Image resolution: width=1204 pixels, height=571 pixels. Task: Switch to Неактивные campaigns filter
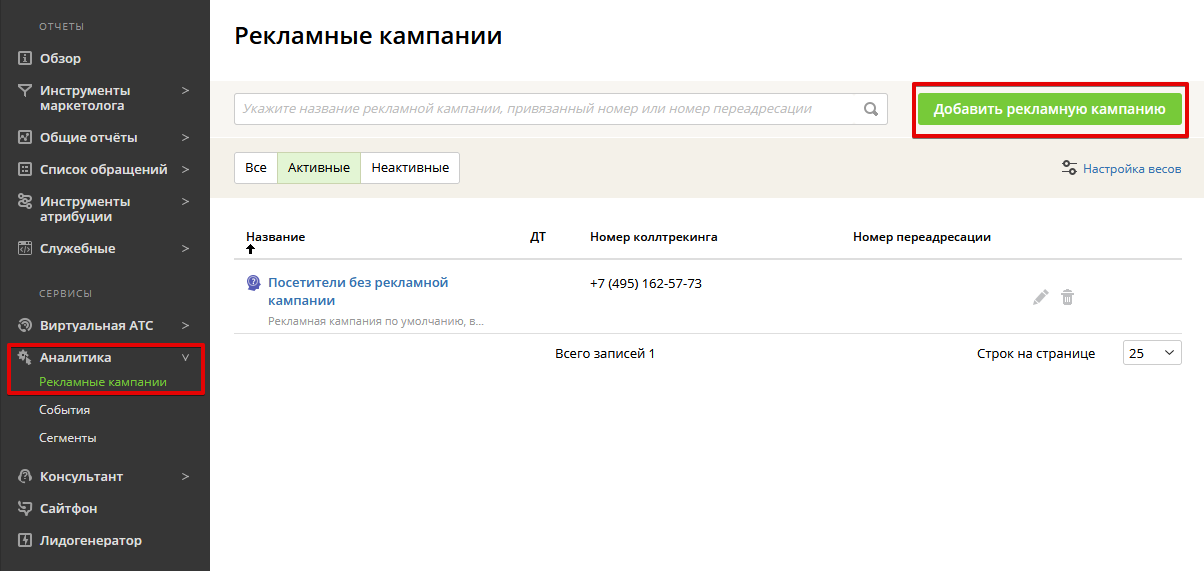coord(410,168)
